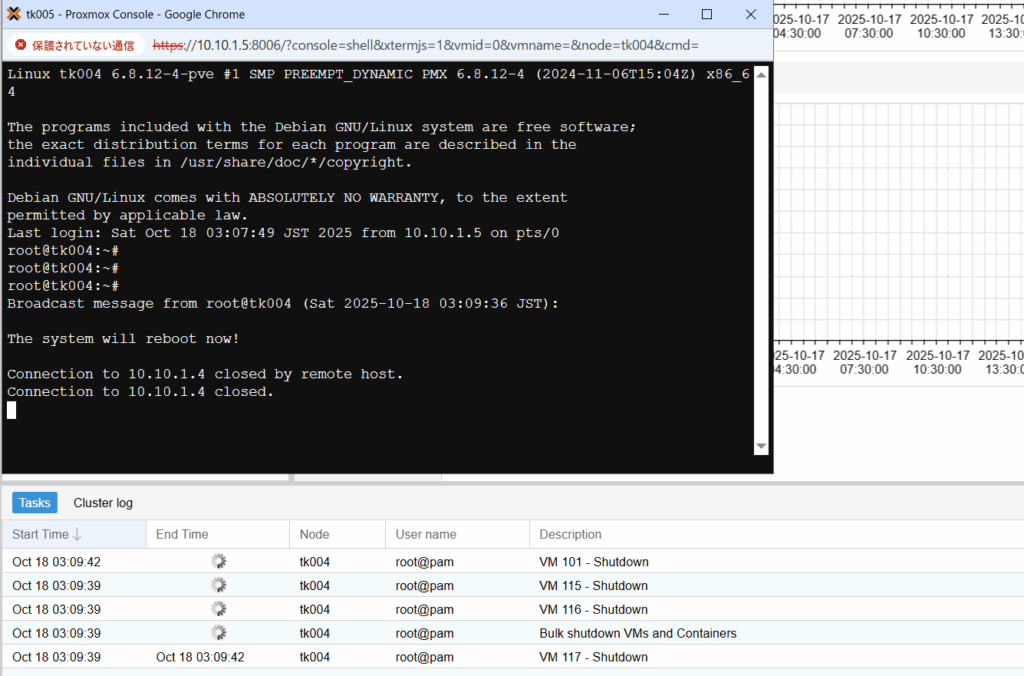Open the Cluster log tab
The image size is (1024, 676).
pos(103,503)
